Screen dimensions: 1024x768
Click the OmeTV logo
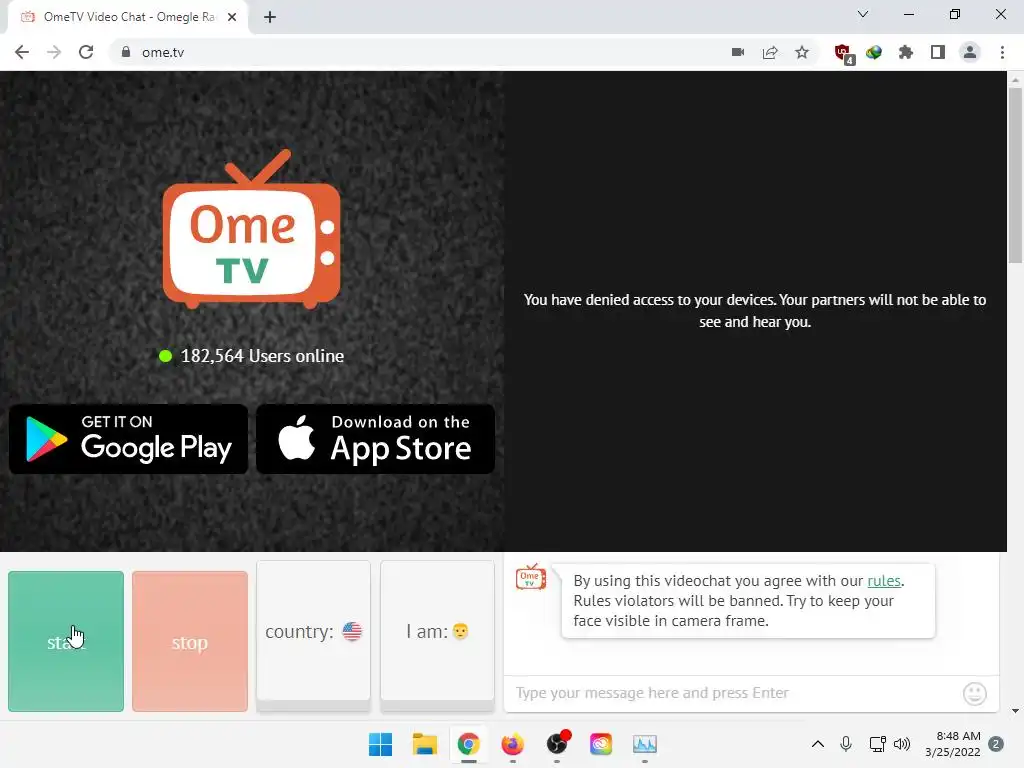click(x=251, y=229)
